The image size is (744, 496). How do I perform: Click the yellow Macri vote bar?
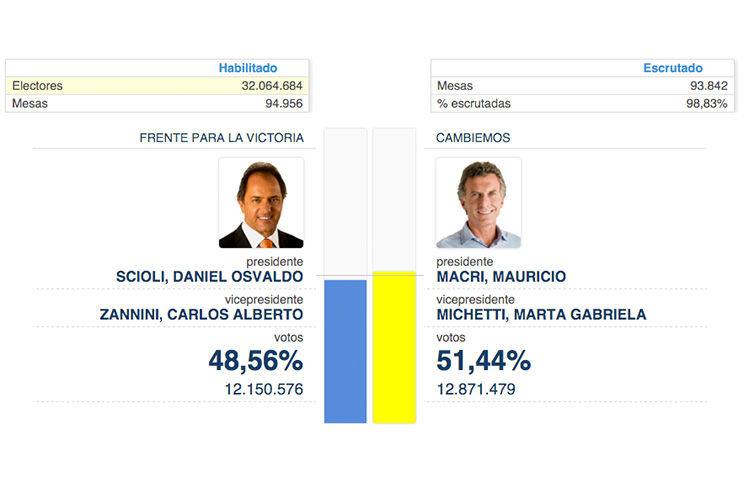click(x=394, y=347)
